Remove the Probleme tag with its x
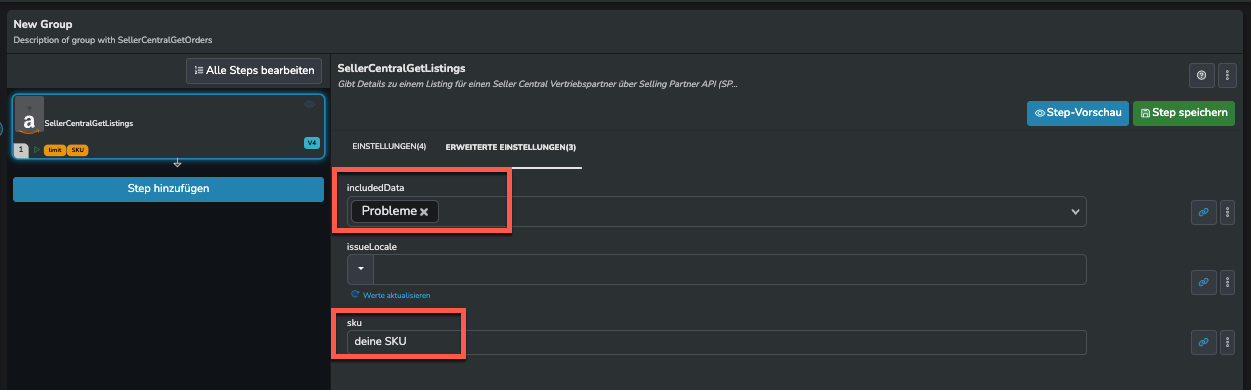Image resolution: width=1251 pixels, height=390 pixels. point(424,212)
